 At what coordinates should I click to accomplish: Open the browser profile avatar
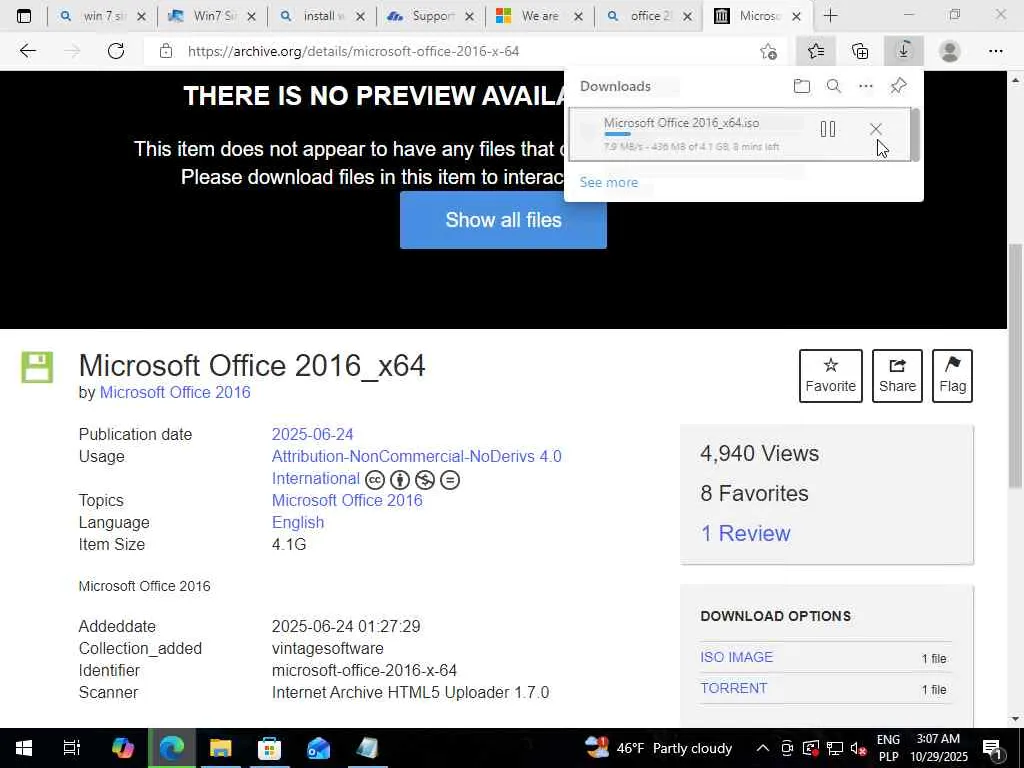[x=949, y=51]
